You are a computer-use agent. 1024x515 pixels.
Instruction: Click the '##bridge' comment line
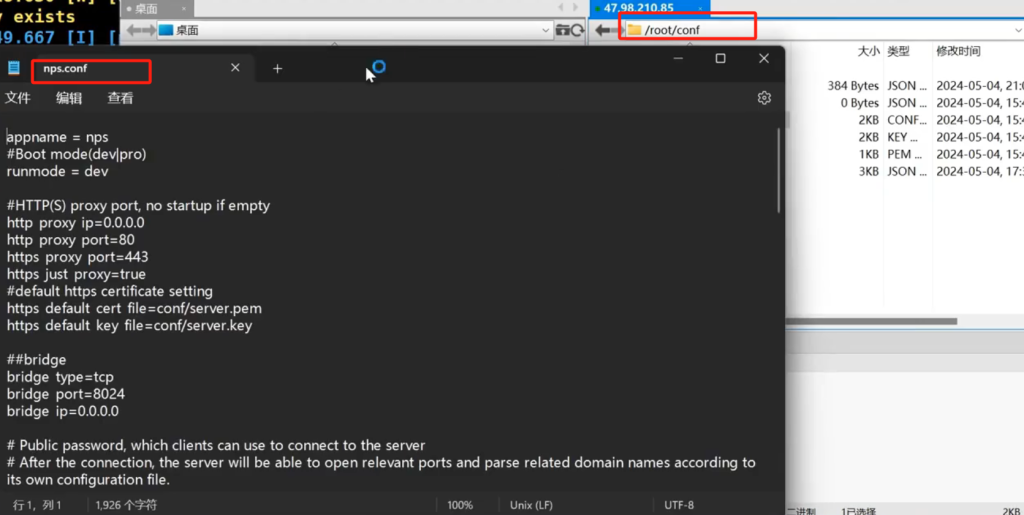coord(37,360)
